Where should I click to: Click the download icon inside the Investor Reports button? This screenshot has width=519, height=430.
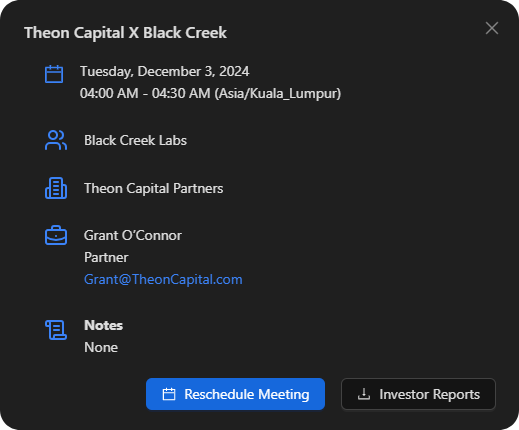tap(364, 394)
